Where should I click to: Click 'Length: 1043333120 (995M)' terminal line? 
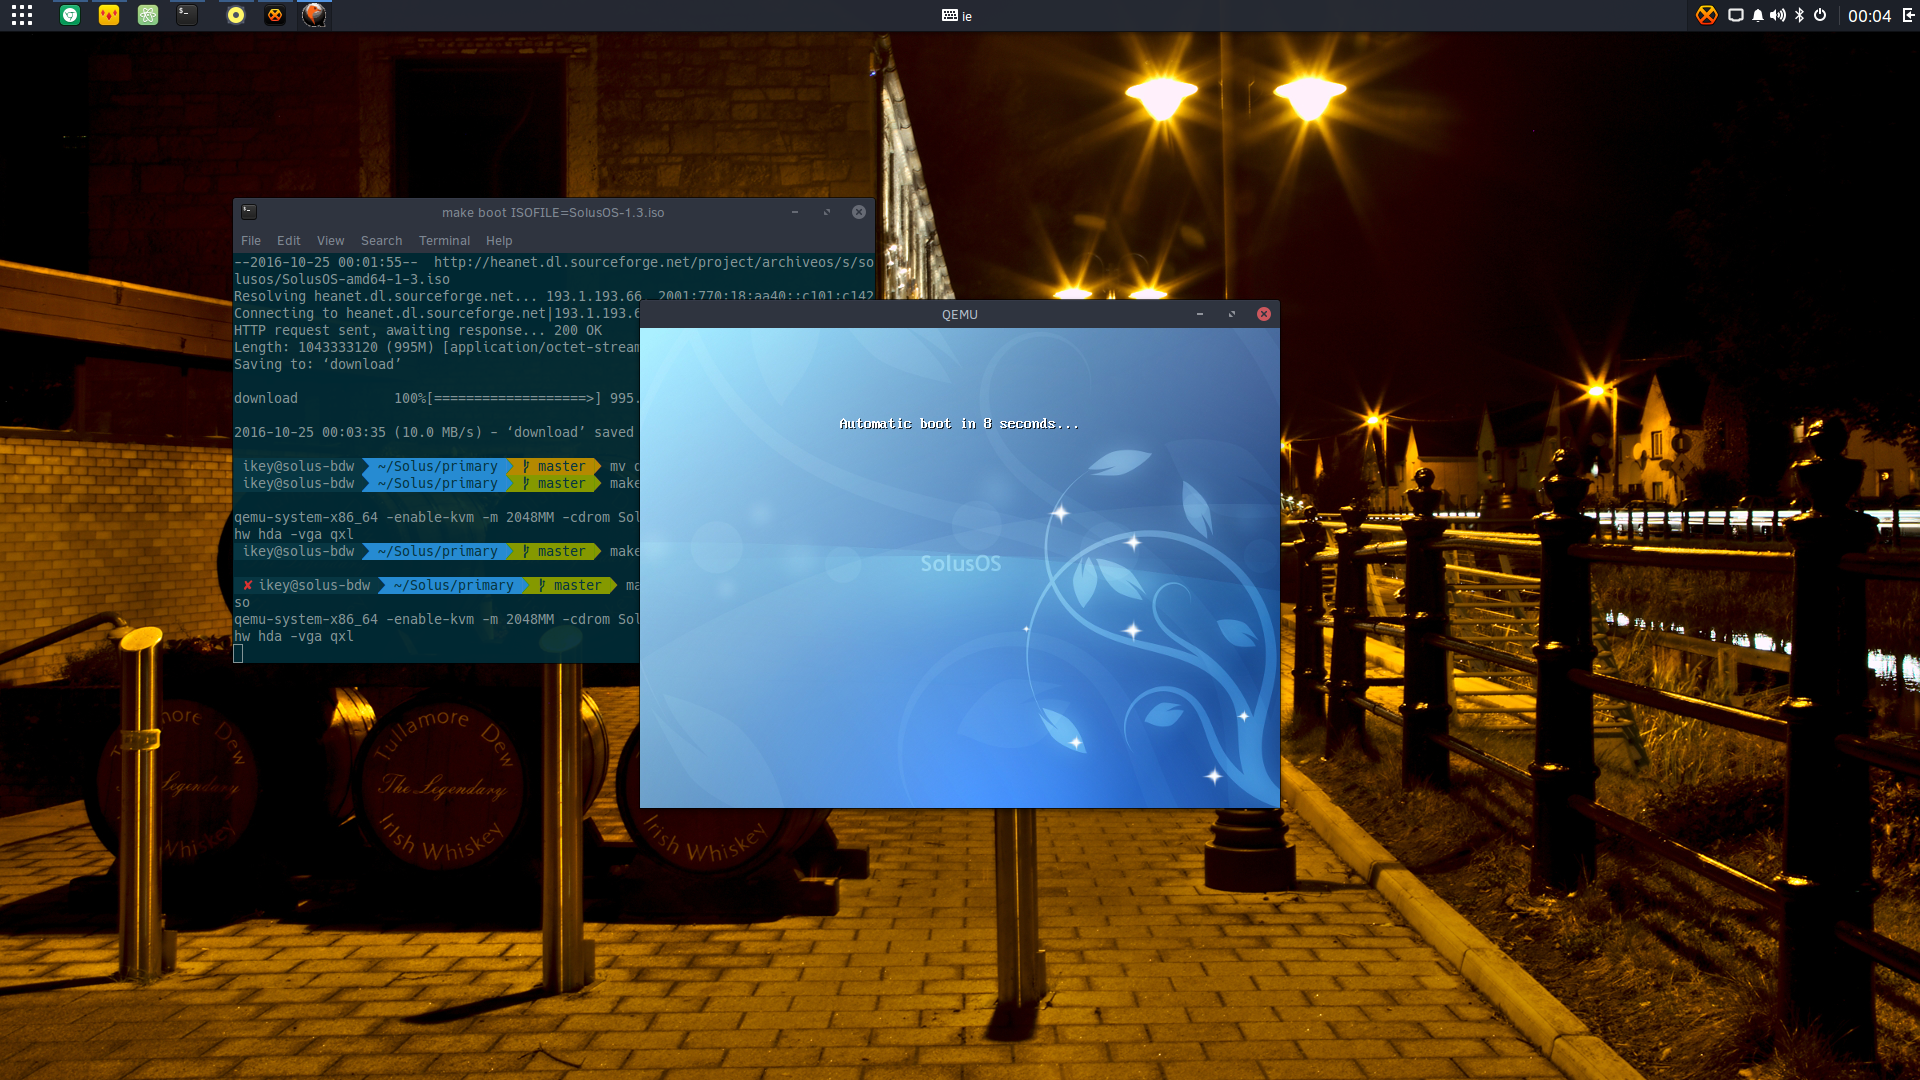point(436,348)
